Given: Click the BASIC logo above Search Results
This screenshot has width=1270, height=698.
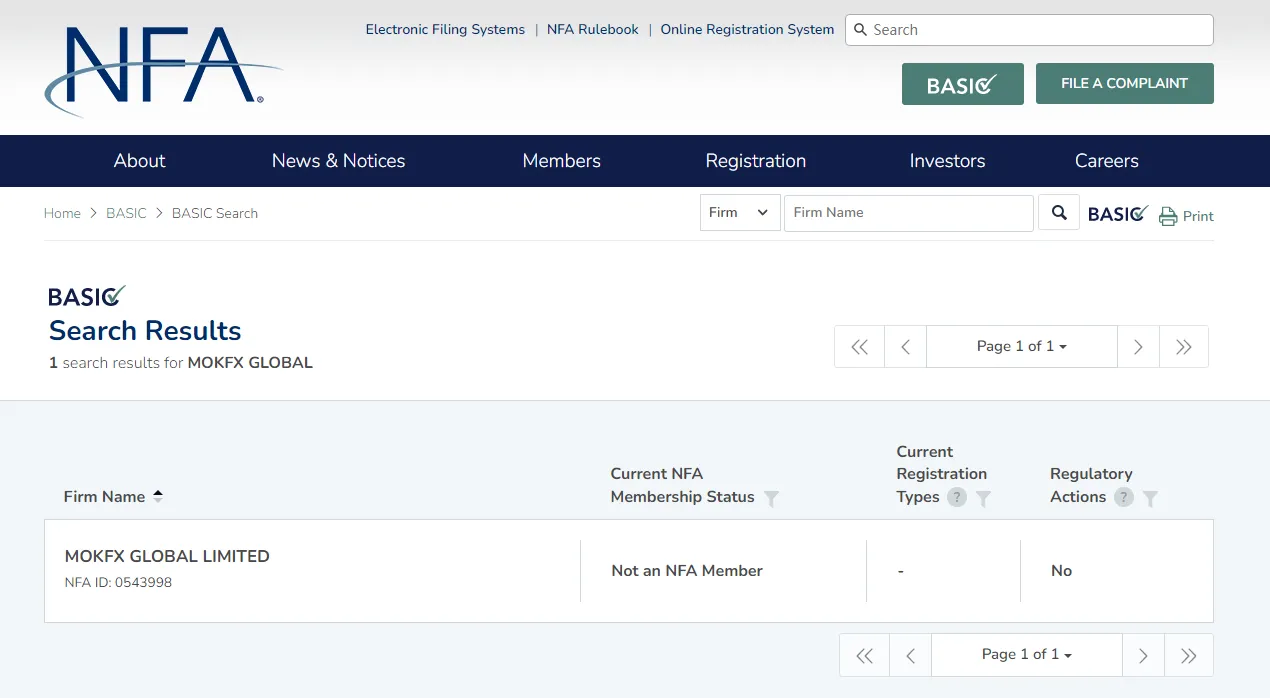Looking at the screenshot, I should pos(87,296).
